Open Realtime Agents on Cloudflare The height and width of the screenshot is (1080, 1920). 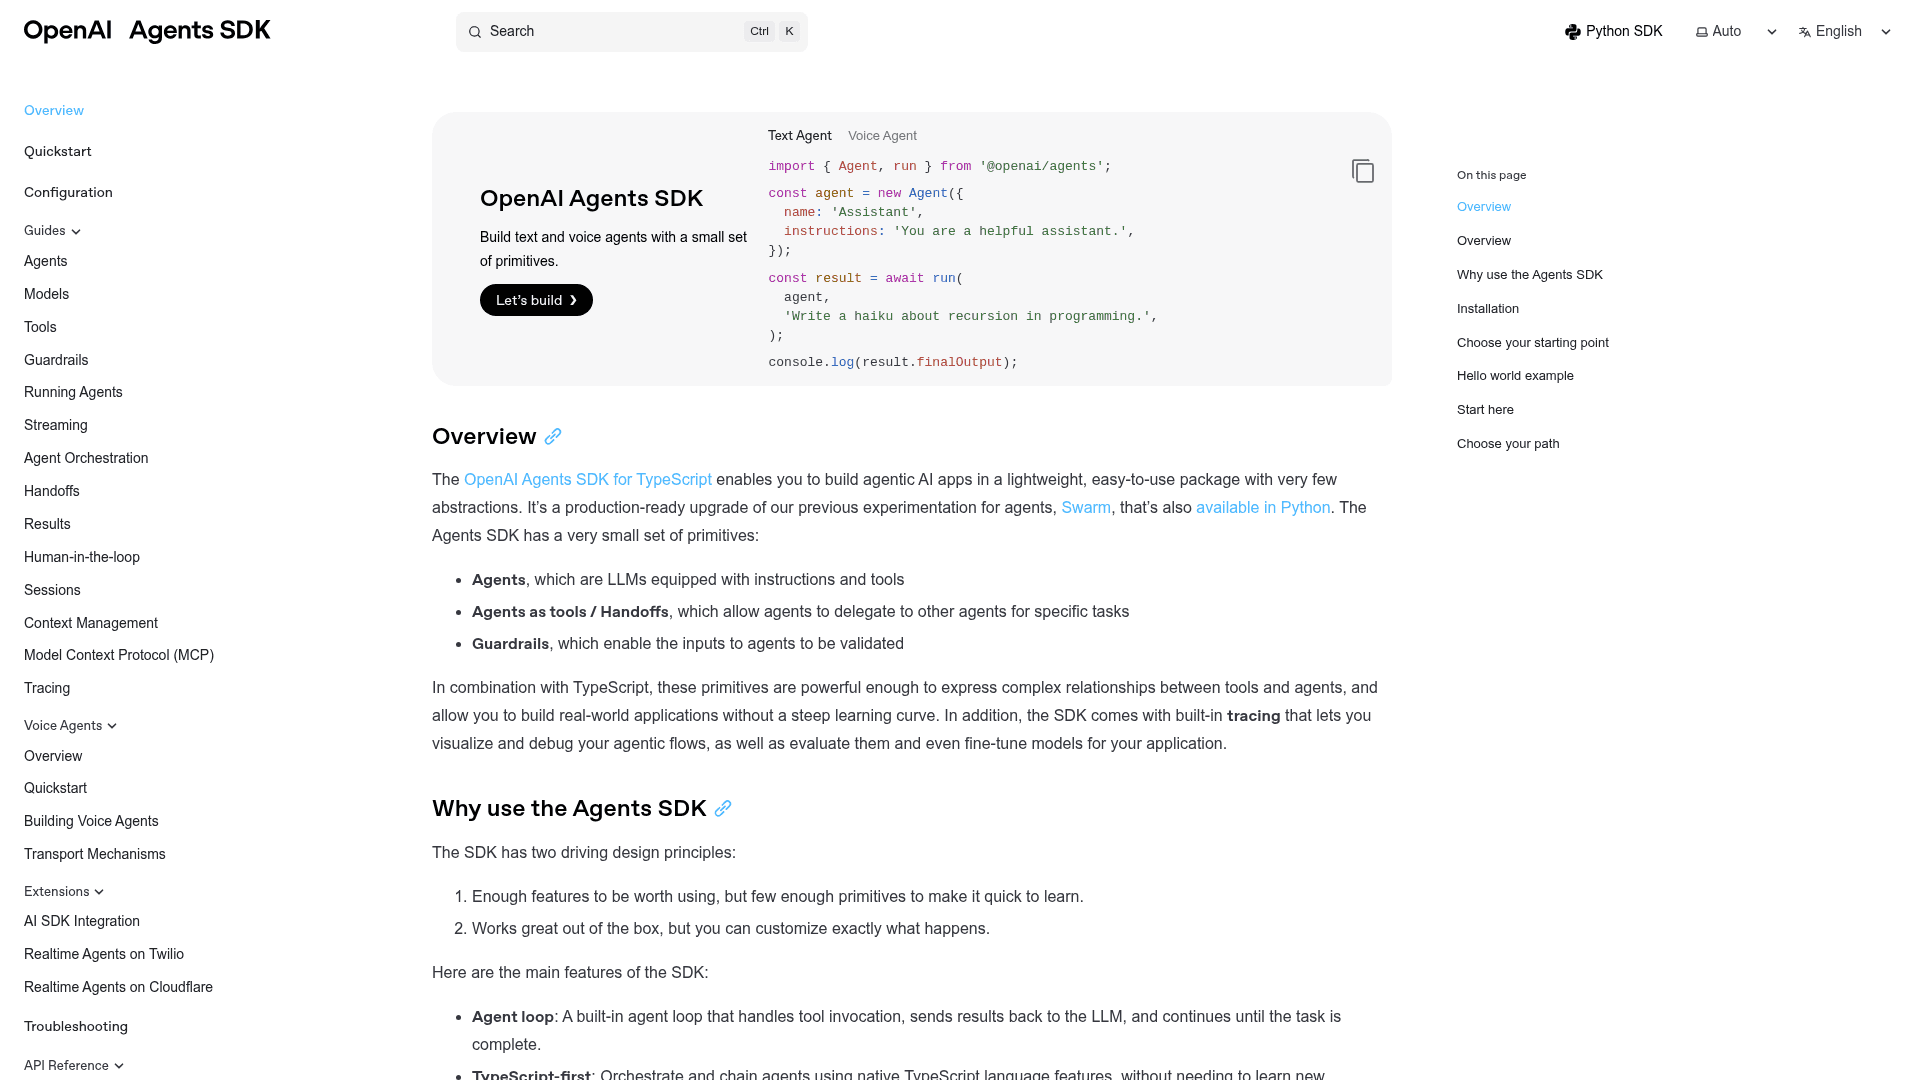click(x=118, y=988)
